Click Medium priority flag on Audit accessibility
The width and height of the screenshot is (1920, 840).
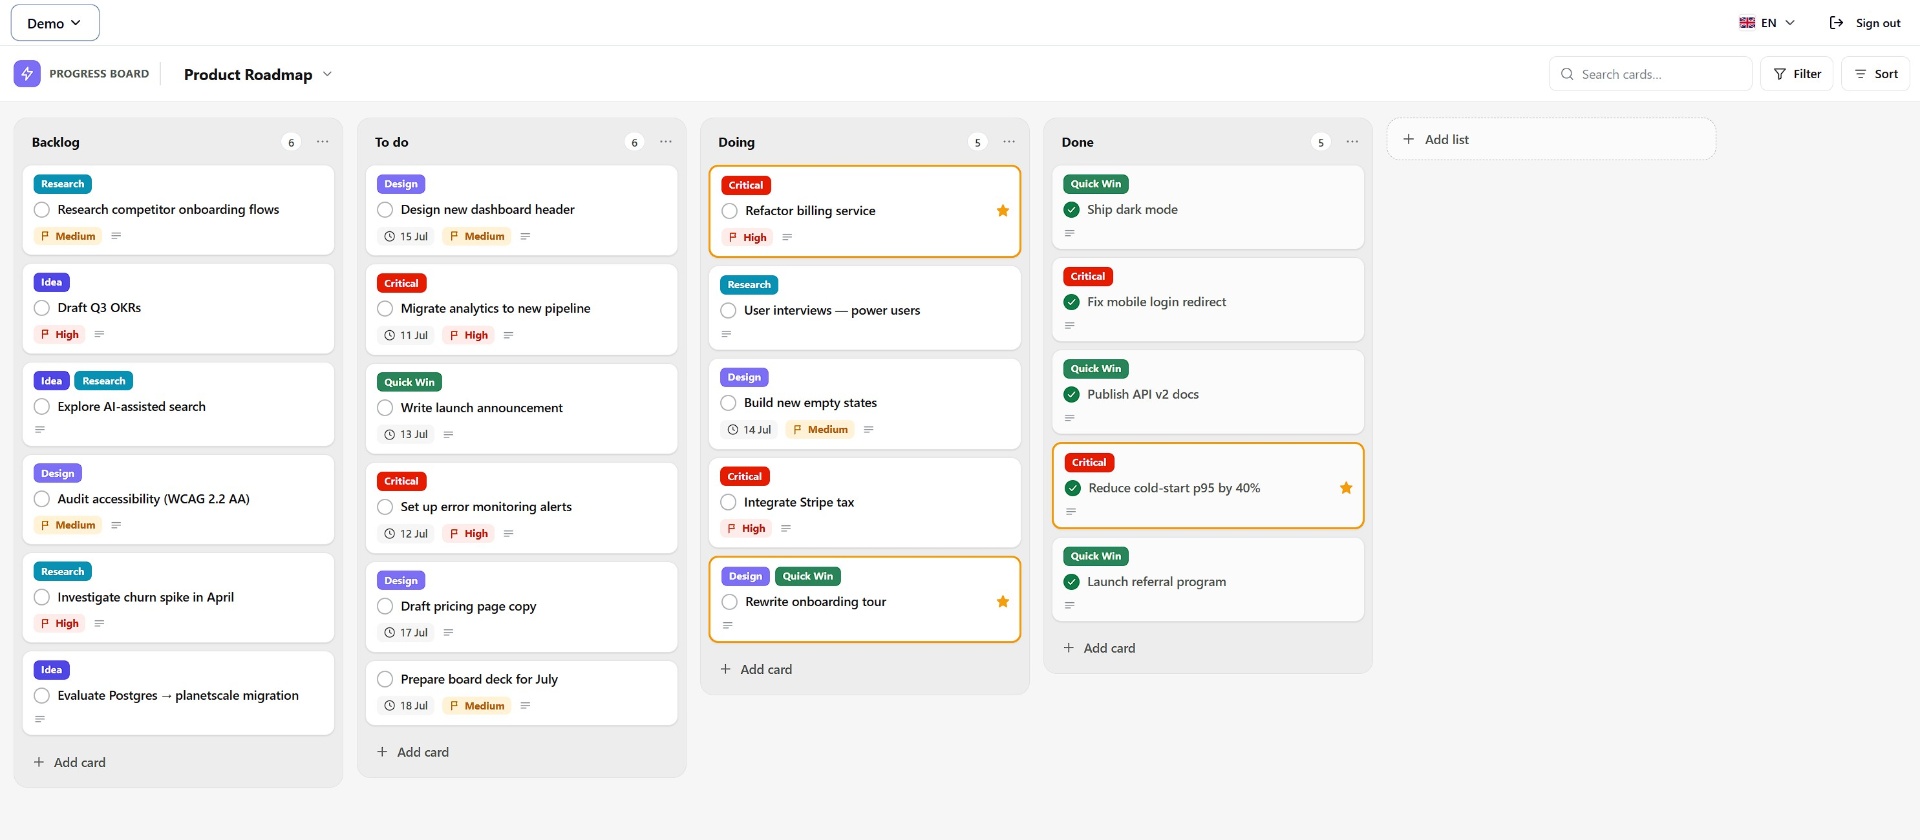coord(68,525)
